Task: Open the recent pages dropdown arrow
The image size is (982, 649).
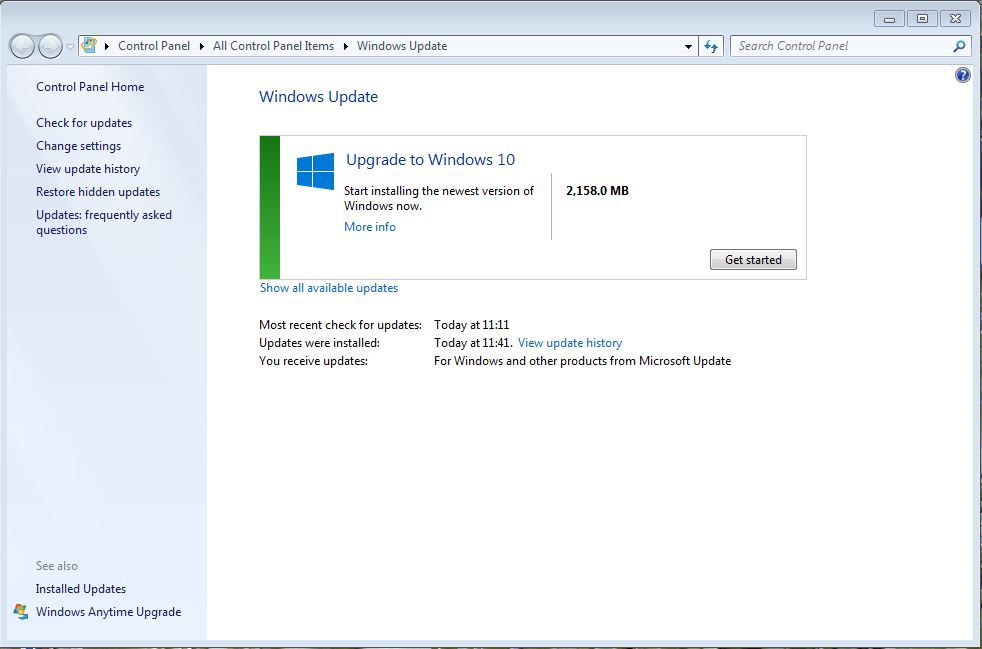Action: tap(70, 46)
